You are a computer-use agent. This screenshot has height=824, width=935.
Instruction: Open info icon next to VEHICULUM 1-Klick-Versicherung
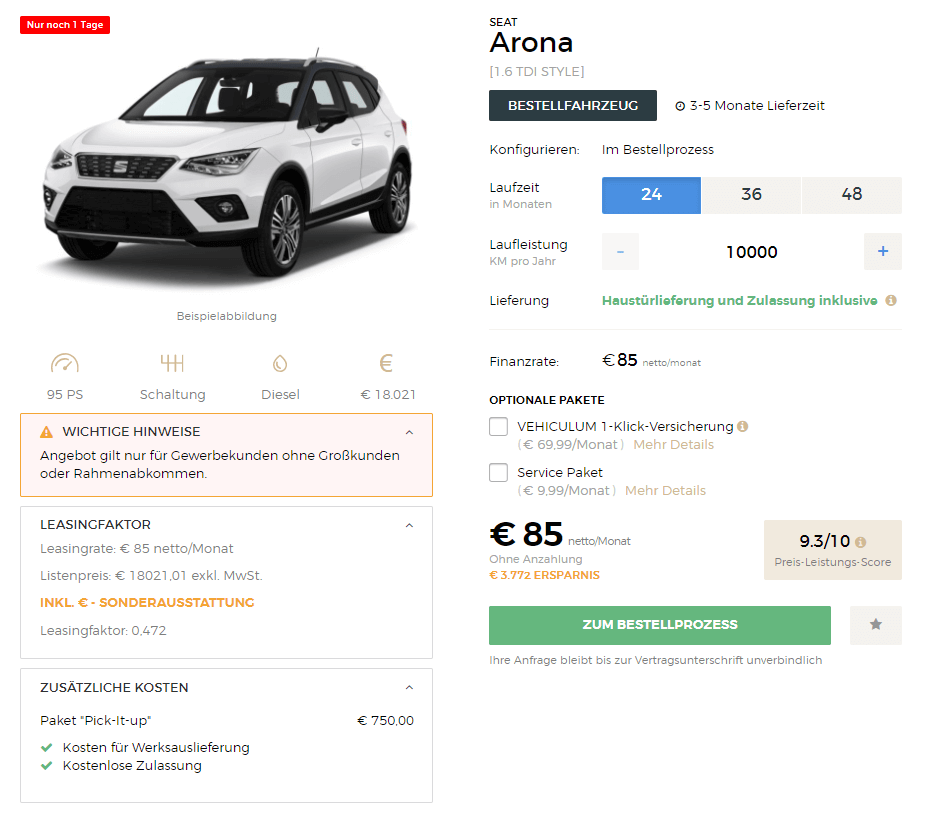pyautogui.click(x=742, y=426)
